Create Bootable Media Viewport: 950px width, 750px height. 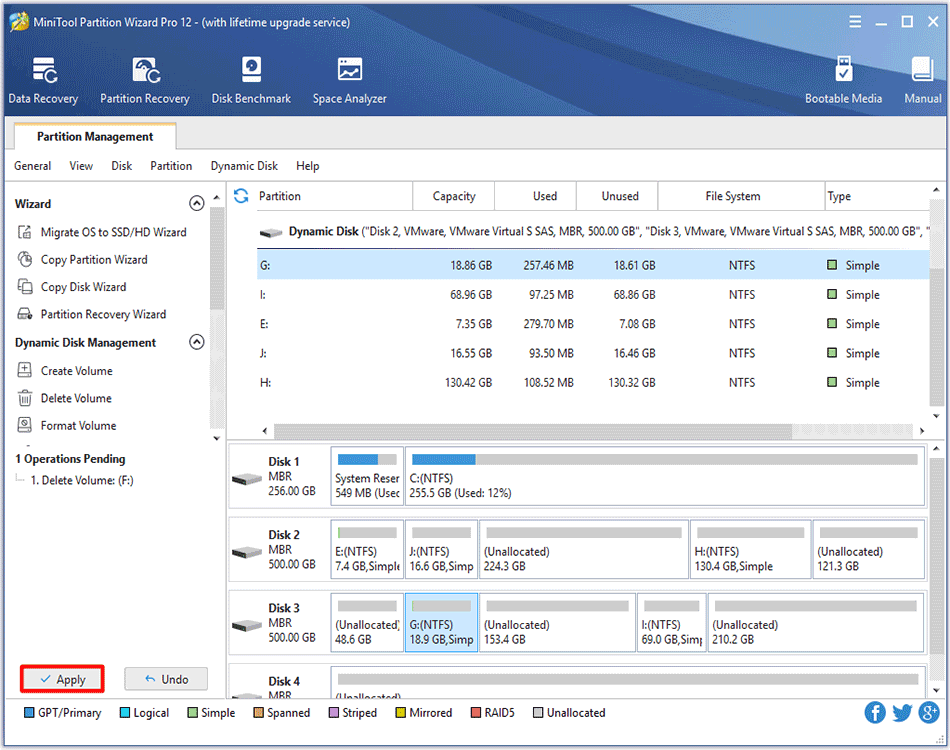843,81
